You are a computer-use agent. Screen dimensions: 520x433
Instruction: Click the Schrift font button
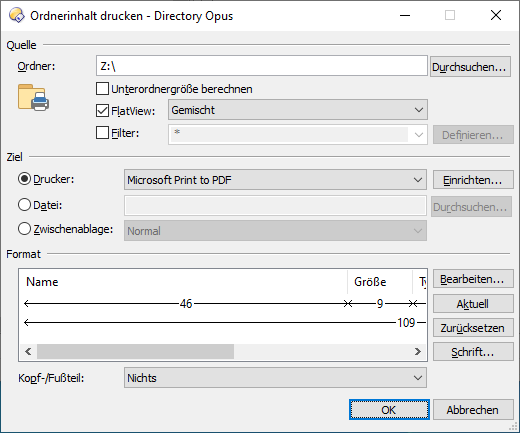tap(473, 352)
